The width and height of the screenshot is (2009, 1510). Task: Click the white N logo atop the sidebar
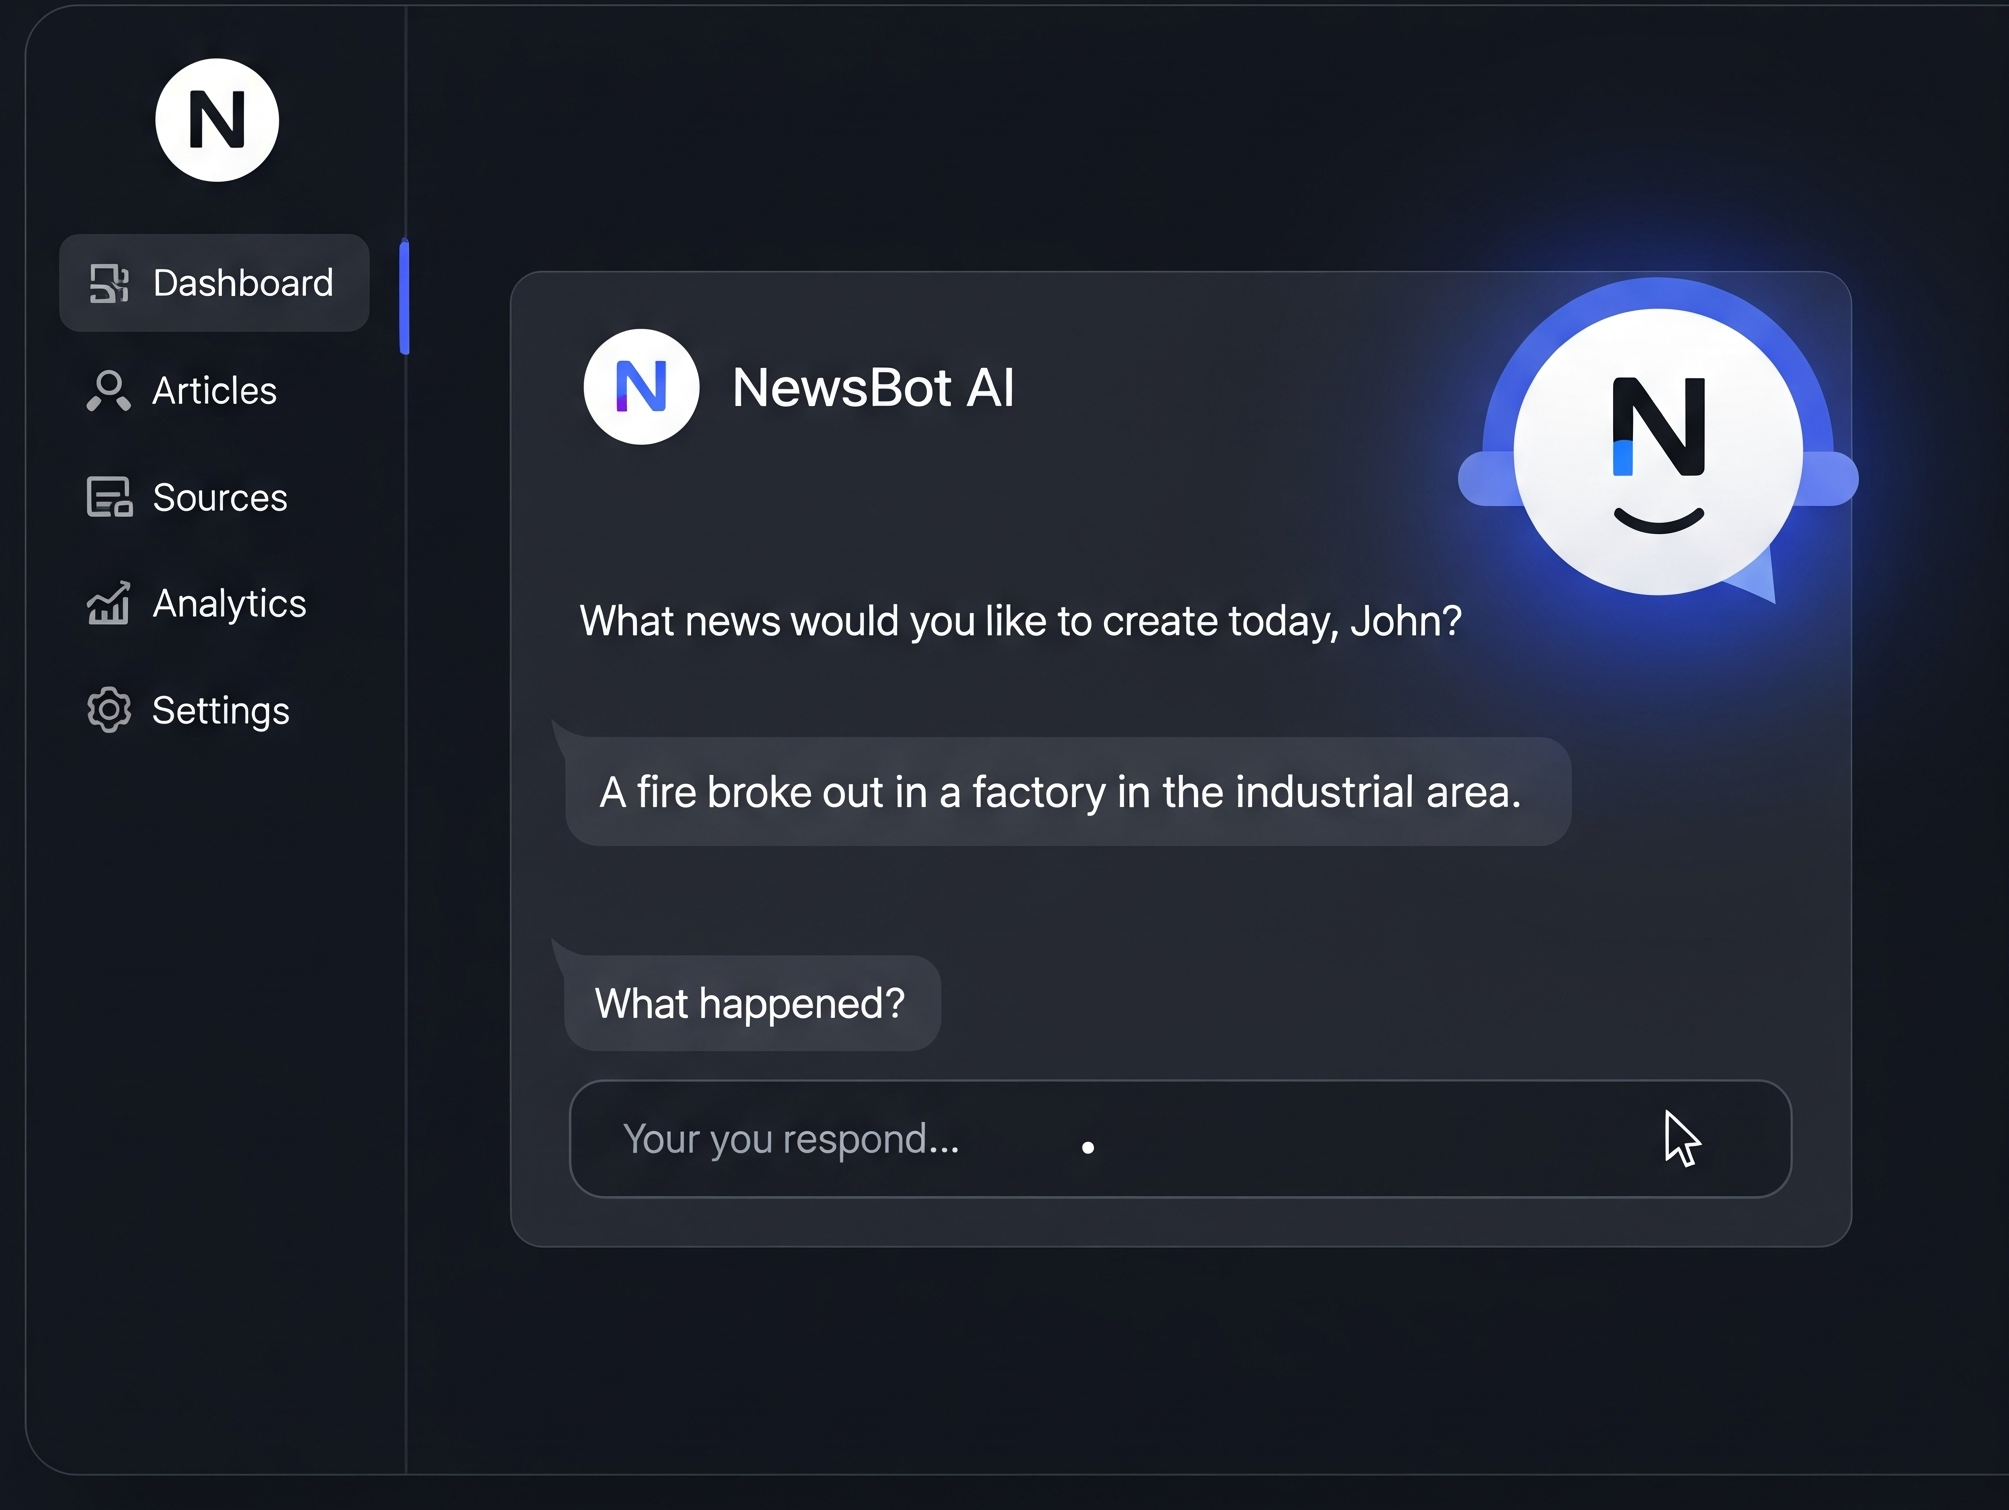(217, 120)
